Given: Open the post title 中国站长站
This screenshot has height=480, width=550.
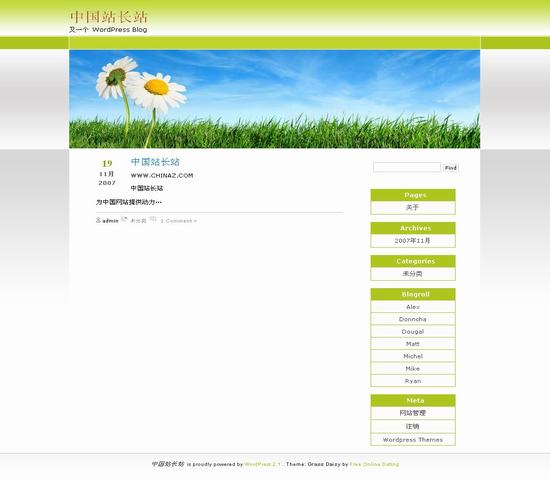Looking at the screenshot, I should pos(155,162).
